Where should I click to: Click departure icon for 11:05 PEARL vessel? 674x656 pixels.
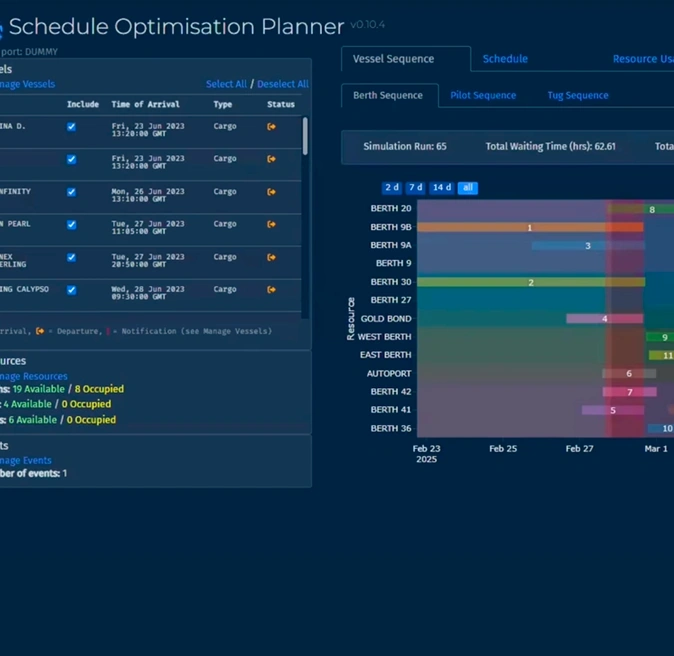pos(271,224)
